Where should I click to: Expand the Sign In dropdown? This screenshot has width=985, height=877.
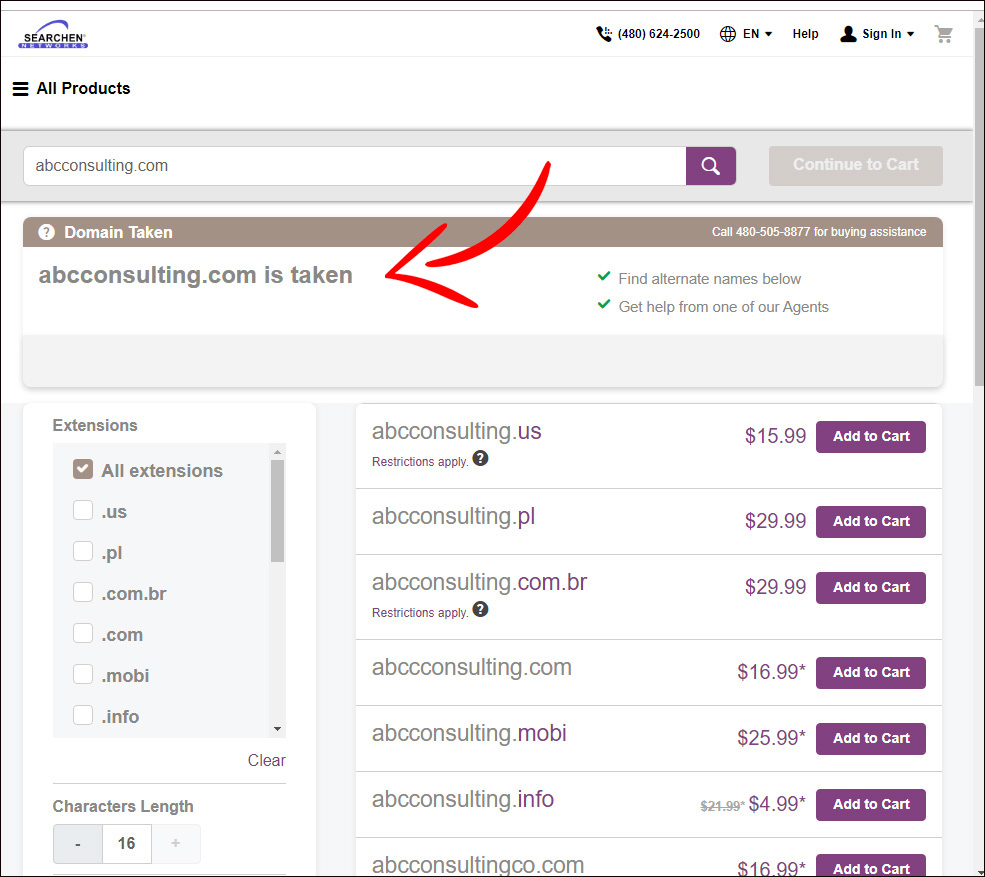point(888,34)
